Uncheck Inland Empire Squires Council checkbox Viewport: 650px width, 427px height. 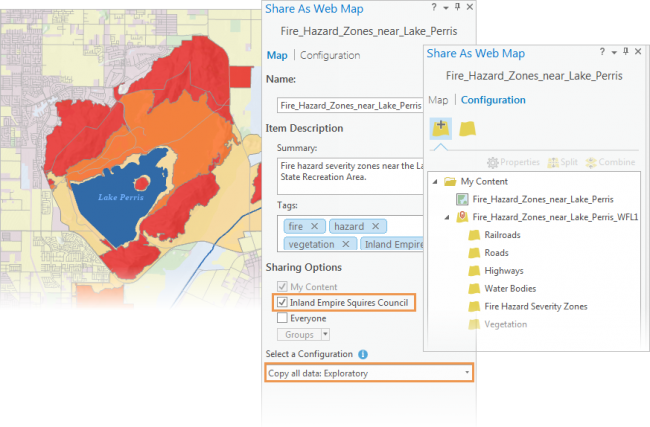coord(282,302)
